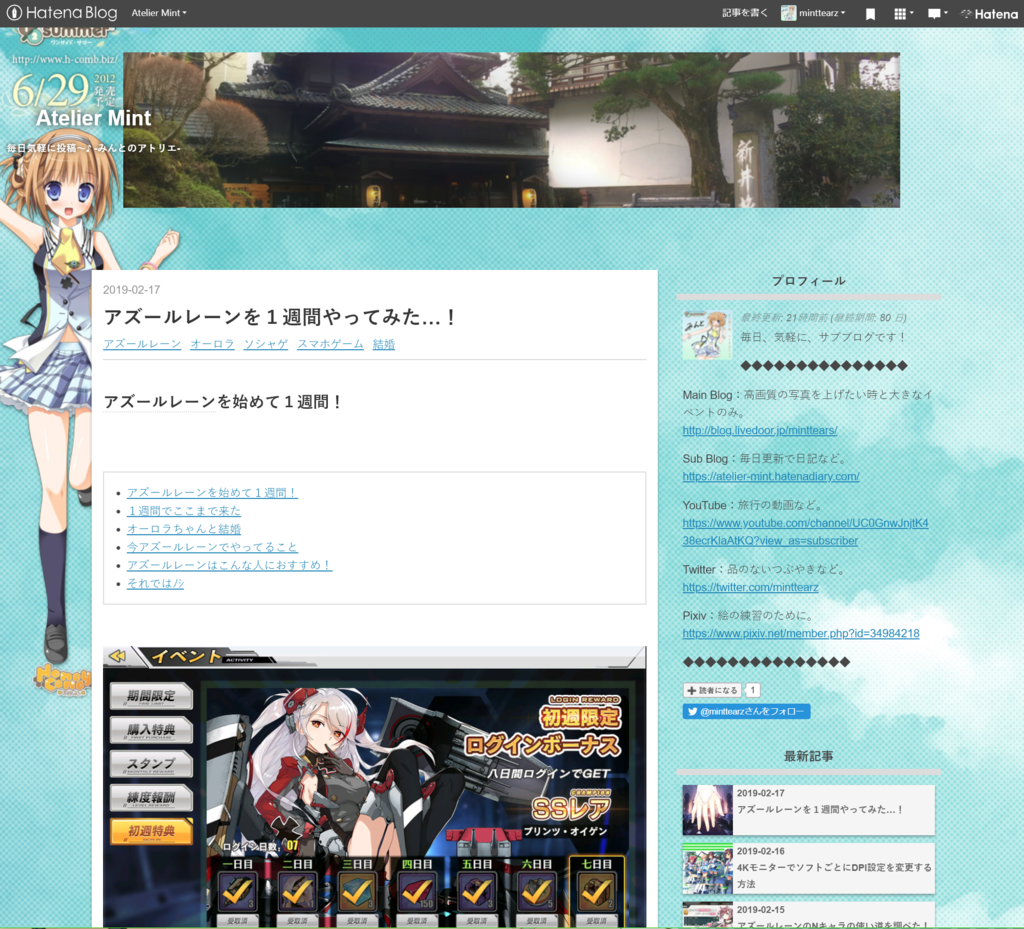
Task: Click the Twitter follow @minttearz button
Action: (x=746, y=711)
